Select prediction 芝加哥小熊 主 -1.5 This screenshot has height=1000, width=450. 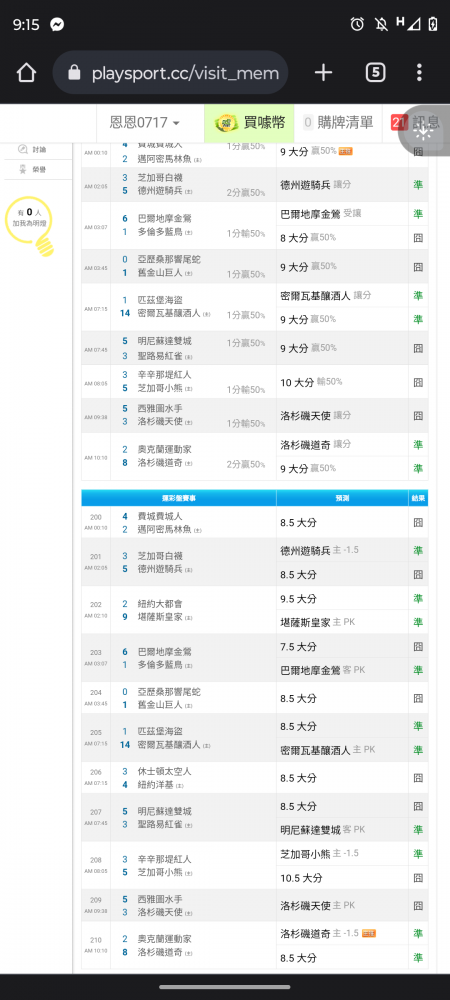319,853
